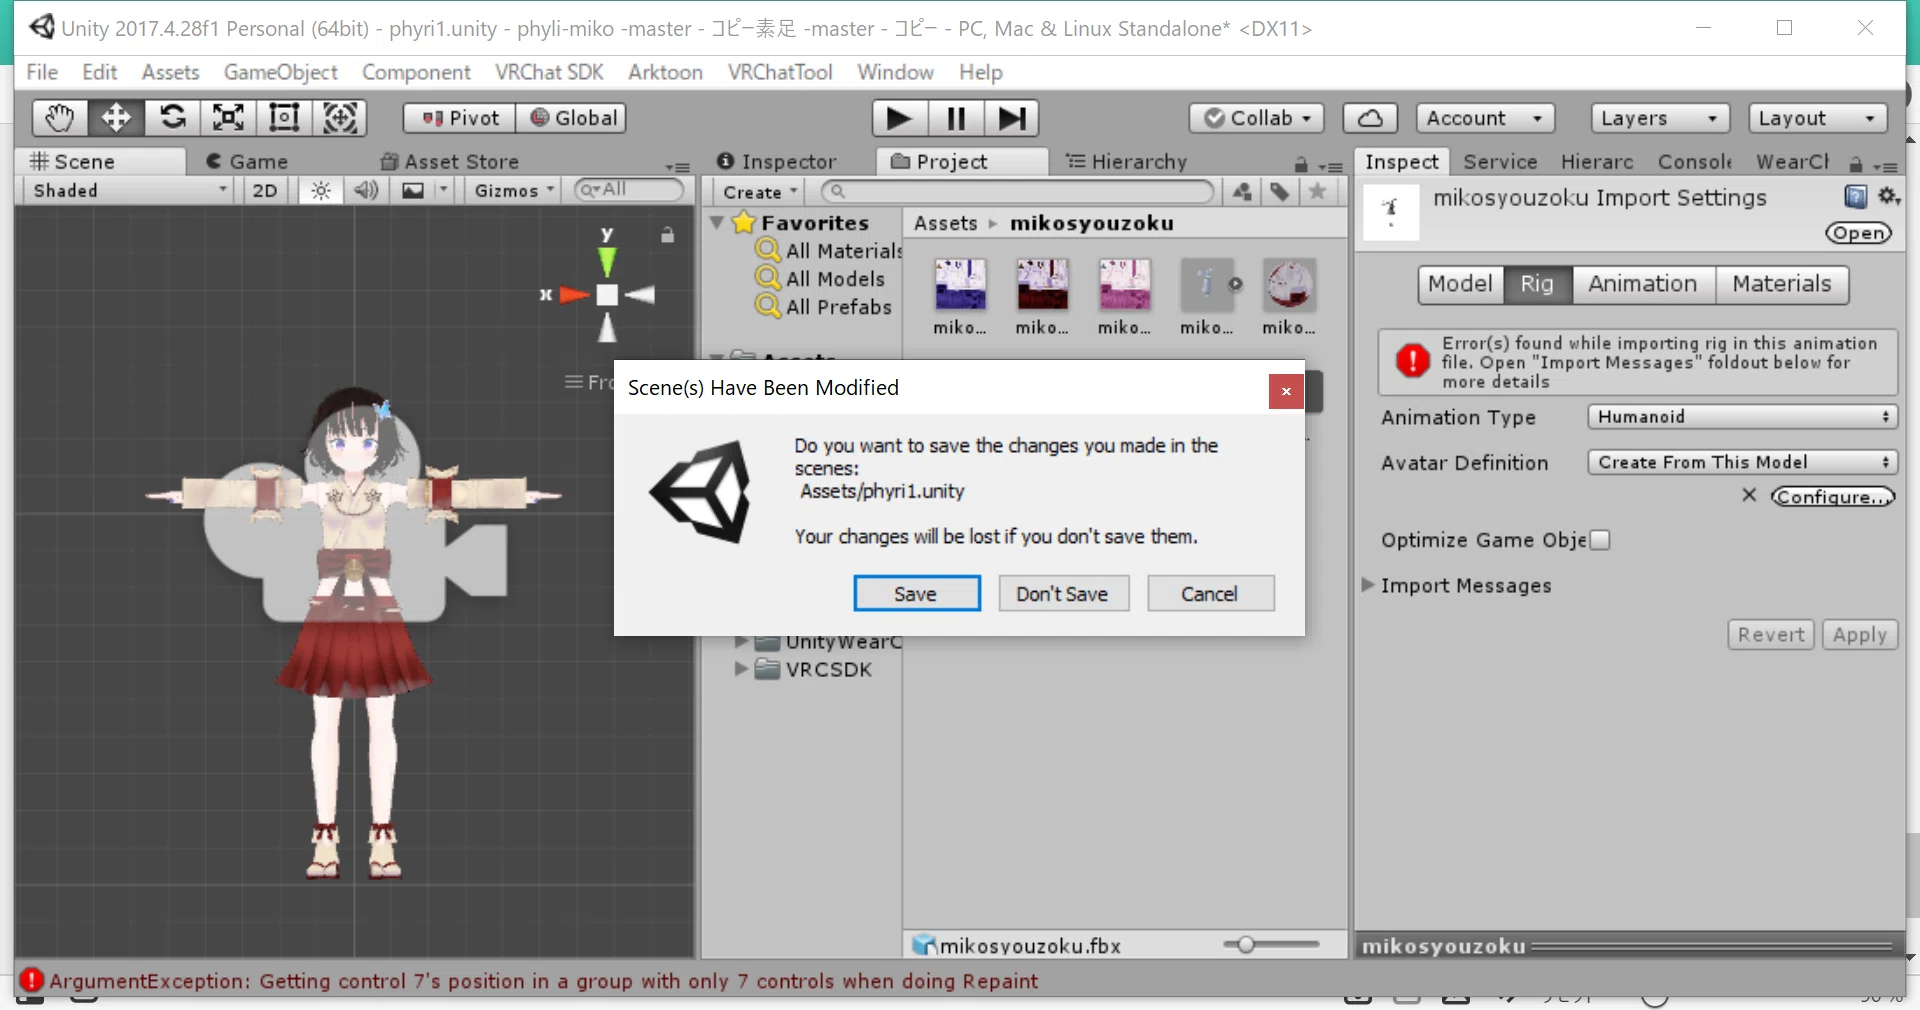The width and height of the screenshot is (1920, 1010).
Task: Click the Configure... avatar button
Action: [1833, 497]
